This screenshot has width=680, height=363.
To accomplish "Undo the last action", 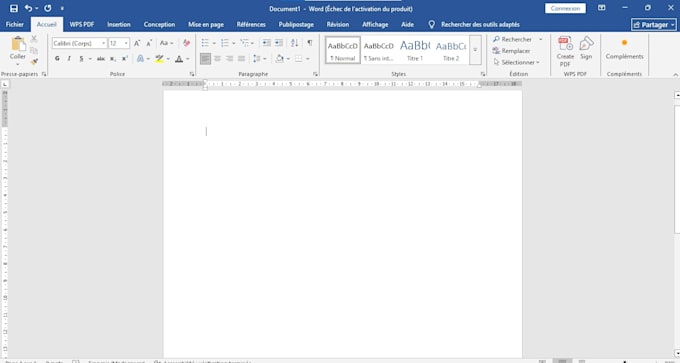I will tap(29, 8).
